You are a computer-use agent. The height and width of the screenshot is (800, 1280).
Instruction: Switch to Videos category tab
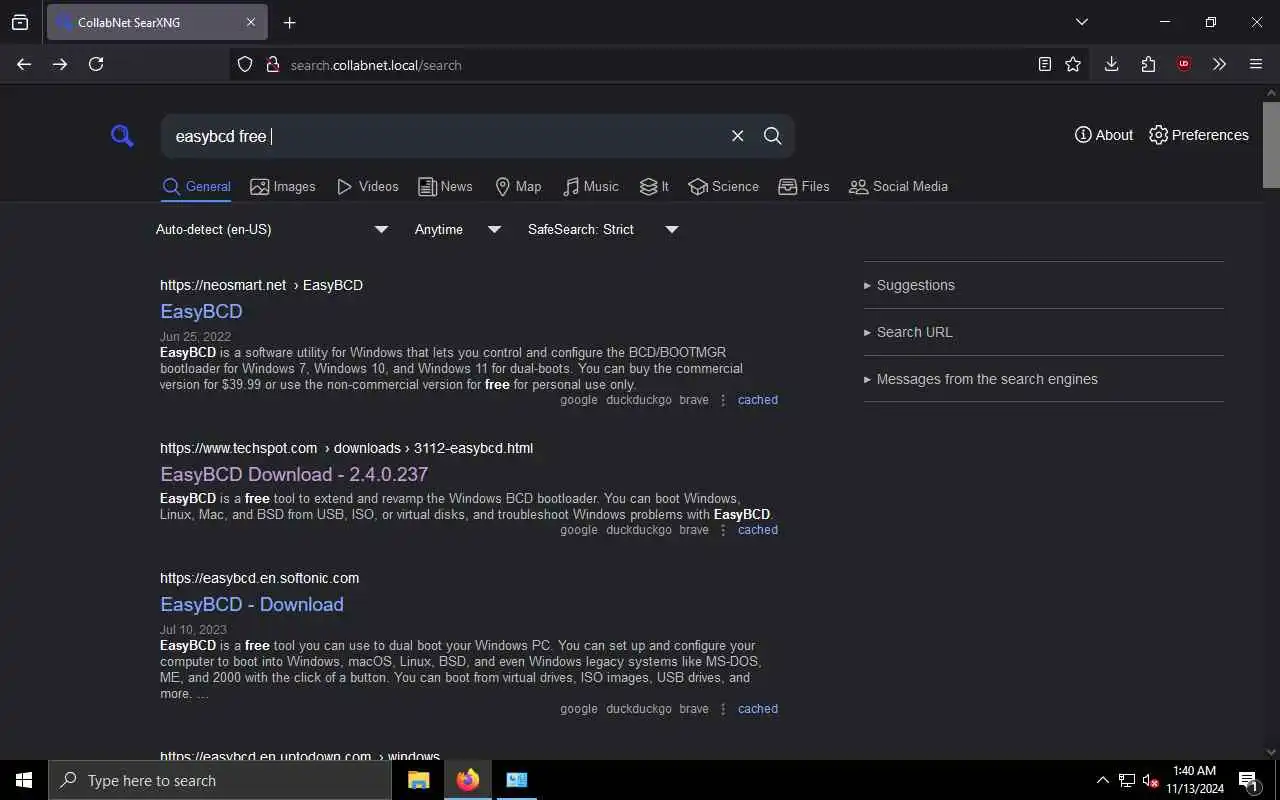click(367, 186)
